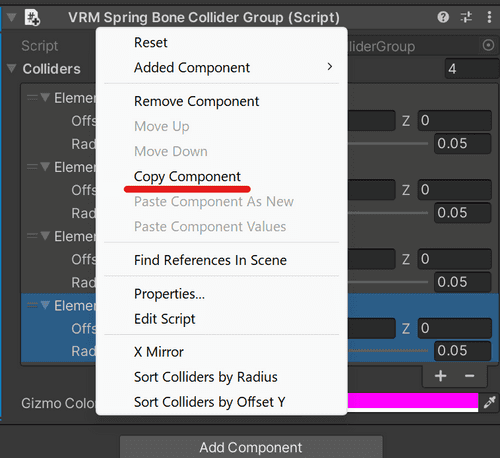Use the eyedropper beside Gizmo Color
This screenshot has width=500, height=458.
489,402
